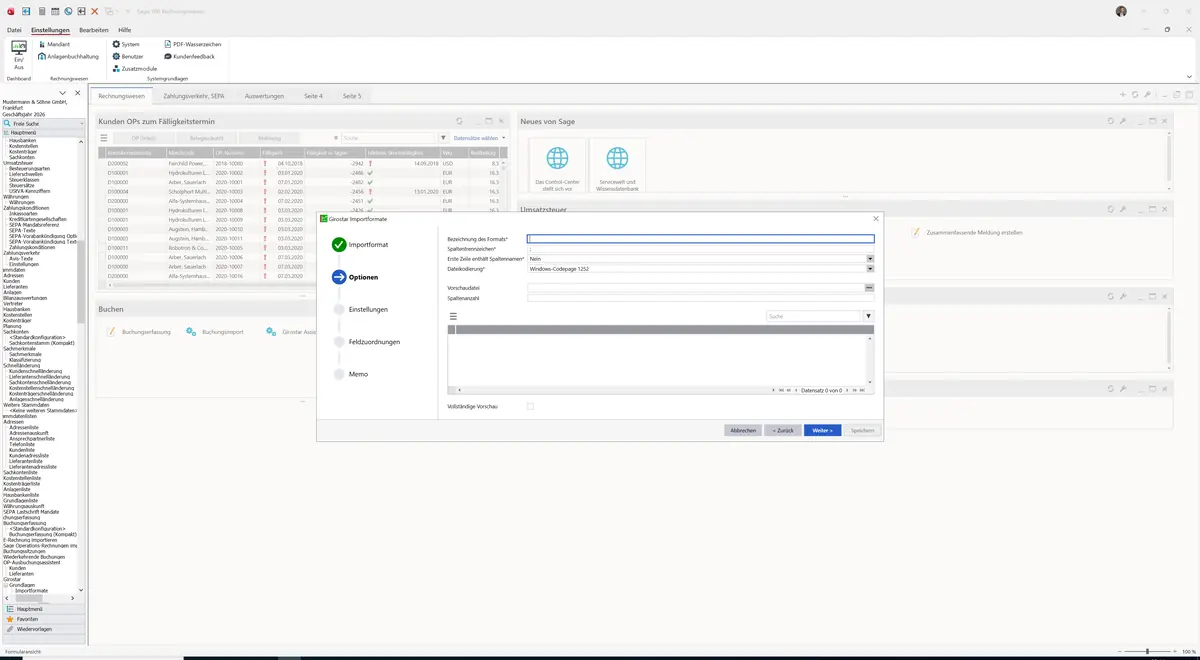Screen dimensions: 1200x660
Task: Click the round blue icon in quick access toolbar
Action: tap(68, 11)
